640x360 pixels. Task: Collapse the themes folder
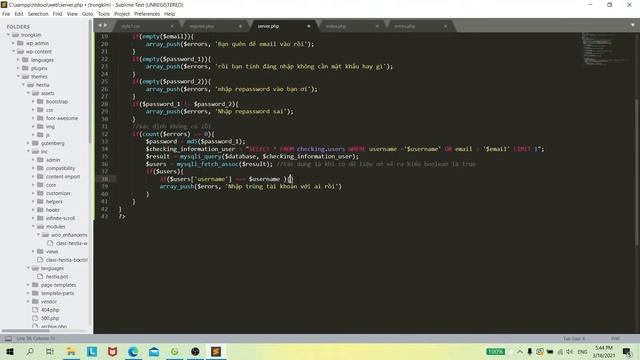click(18, 76)
